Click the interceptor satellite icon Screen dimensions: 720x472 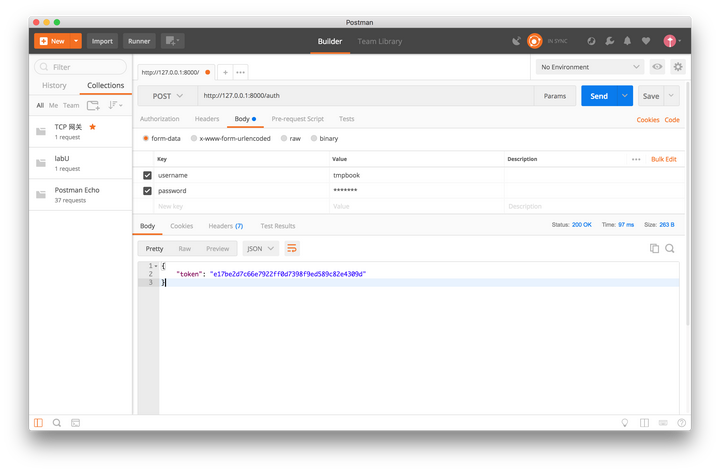pyautogui.click(x=517, y=41)
